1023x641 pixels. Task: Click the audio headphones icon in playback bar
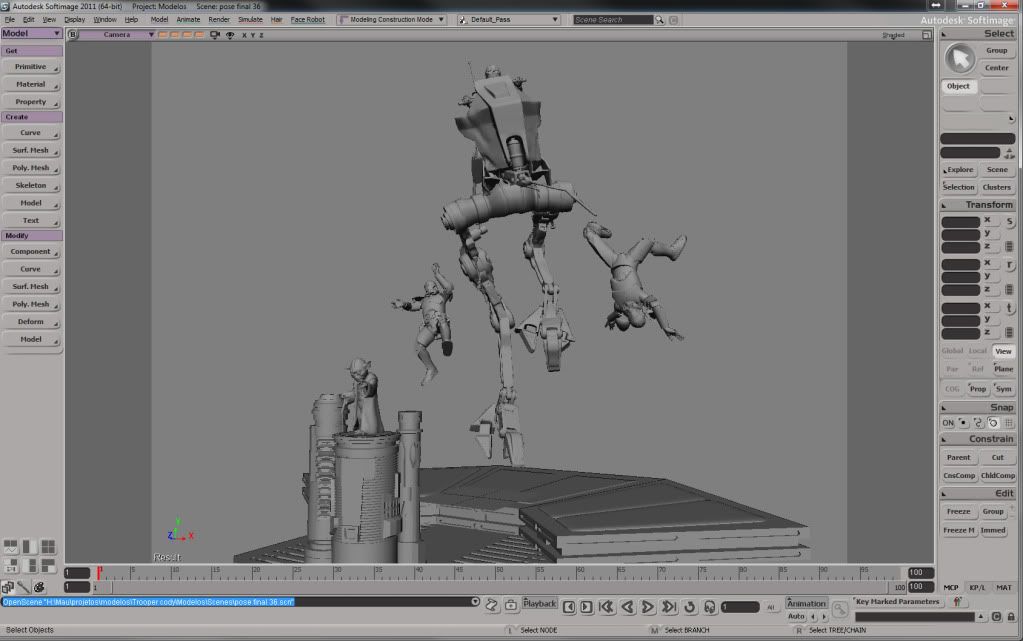click(x=709, y=606)
